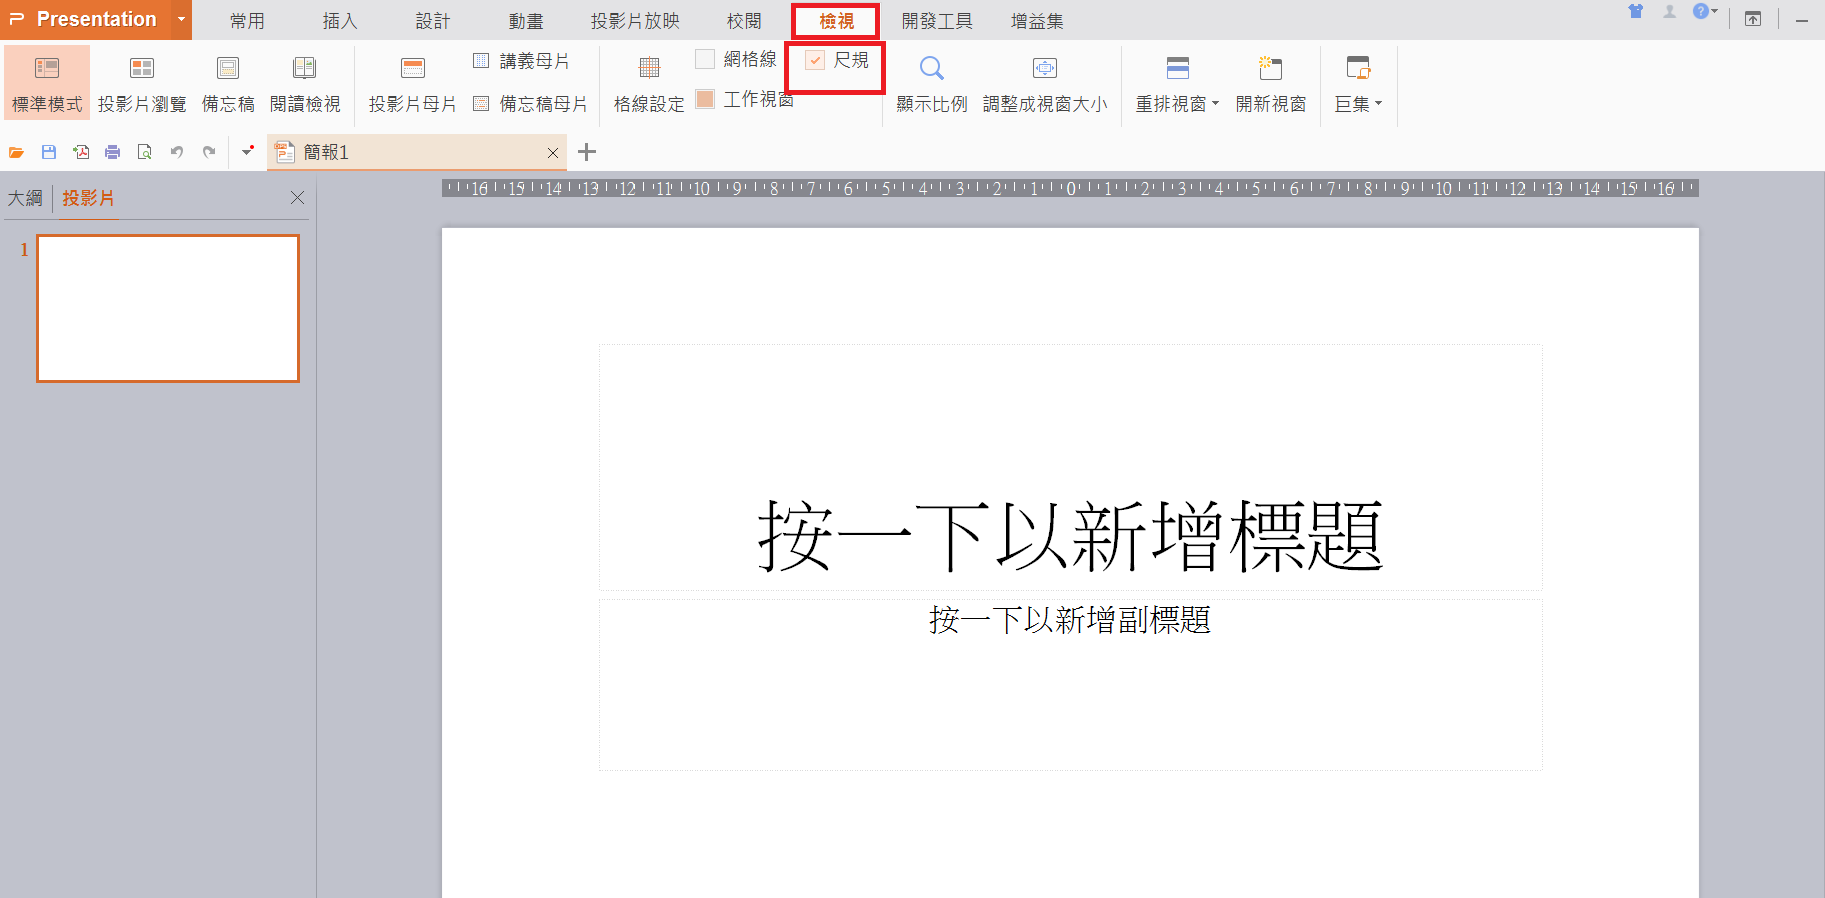
Task: Switch to 投影片 slides pane tab
Action: click(x=88, y=198)
